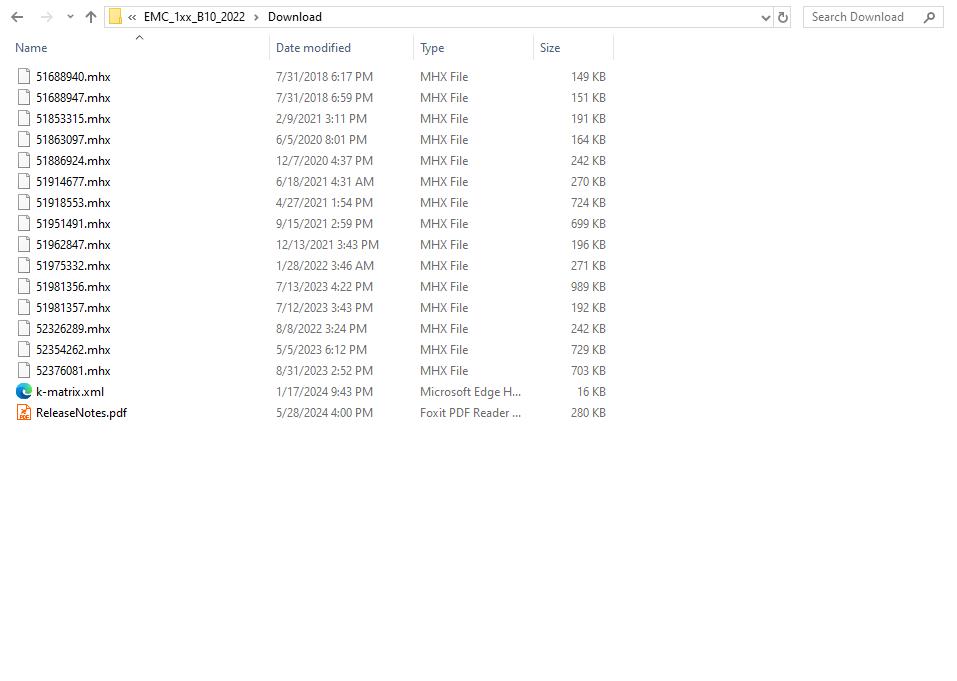Select the 51853315.mhx file icon
The height and width of the screenshot is (681, 957).
[24, 118]
